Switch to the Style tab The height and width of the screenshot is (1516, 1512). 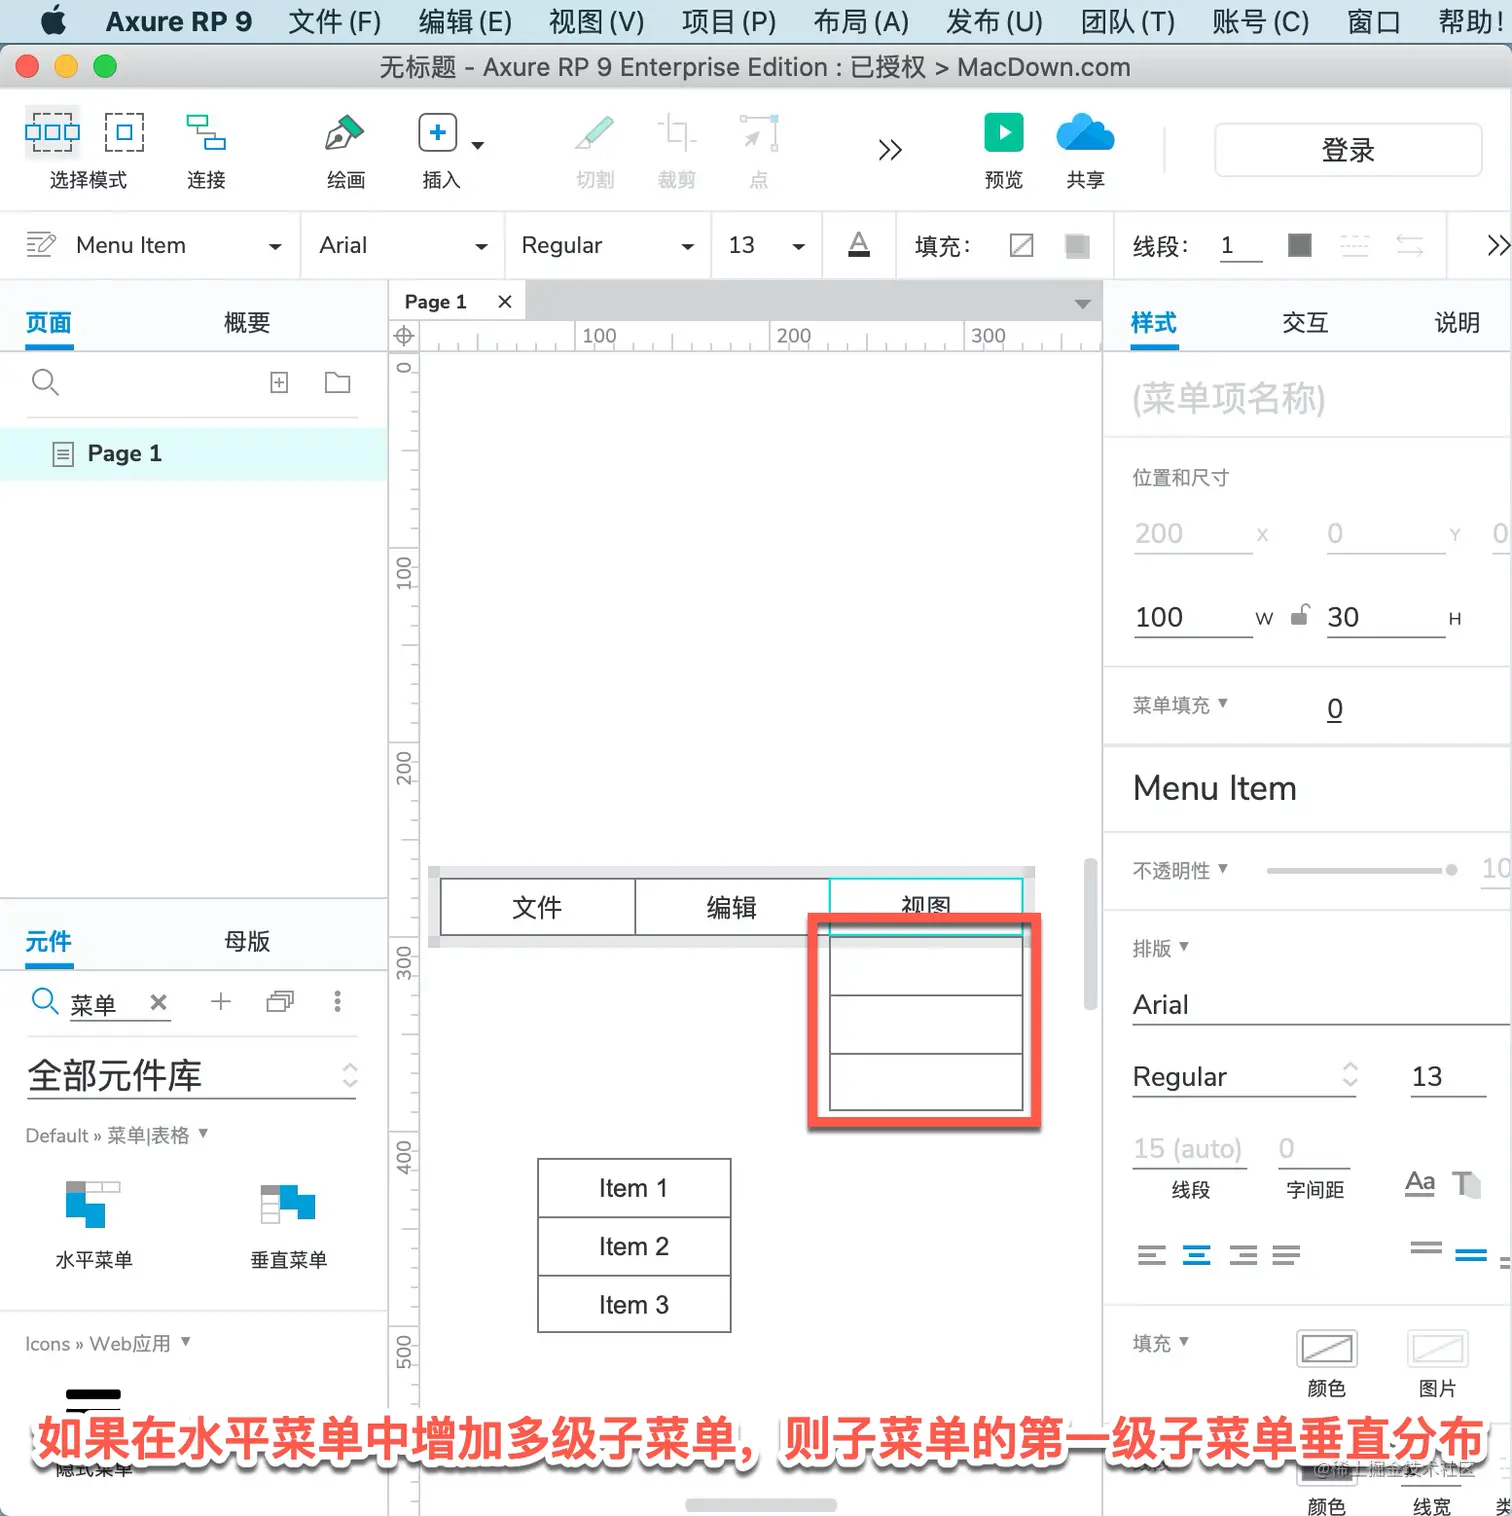(1154, 323)
